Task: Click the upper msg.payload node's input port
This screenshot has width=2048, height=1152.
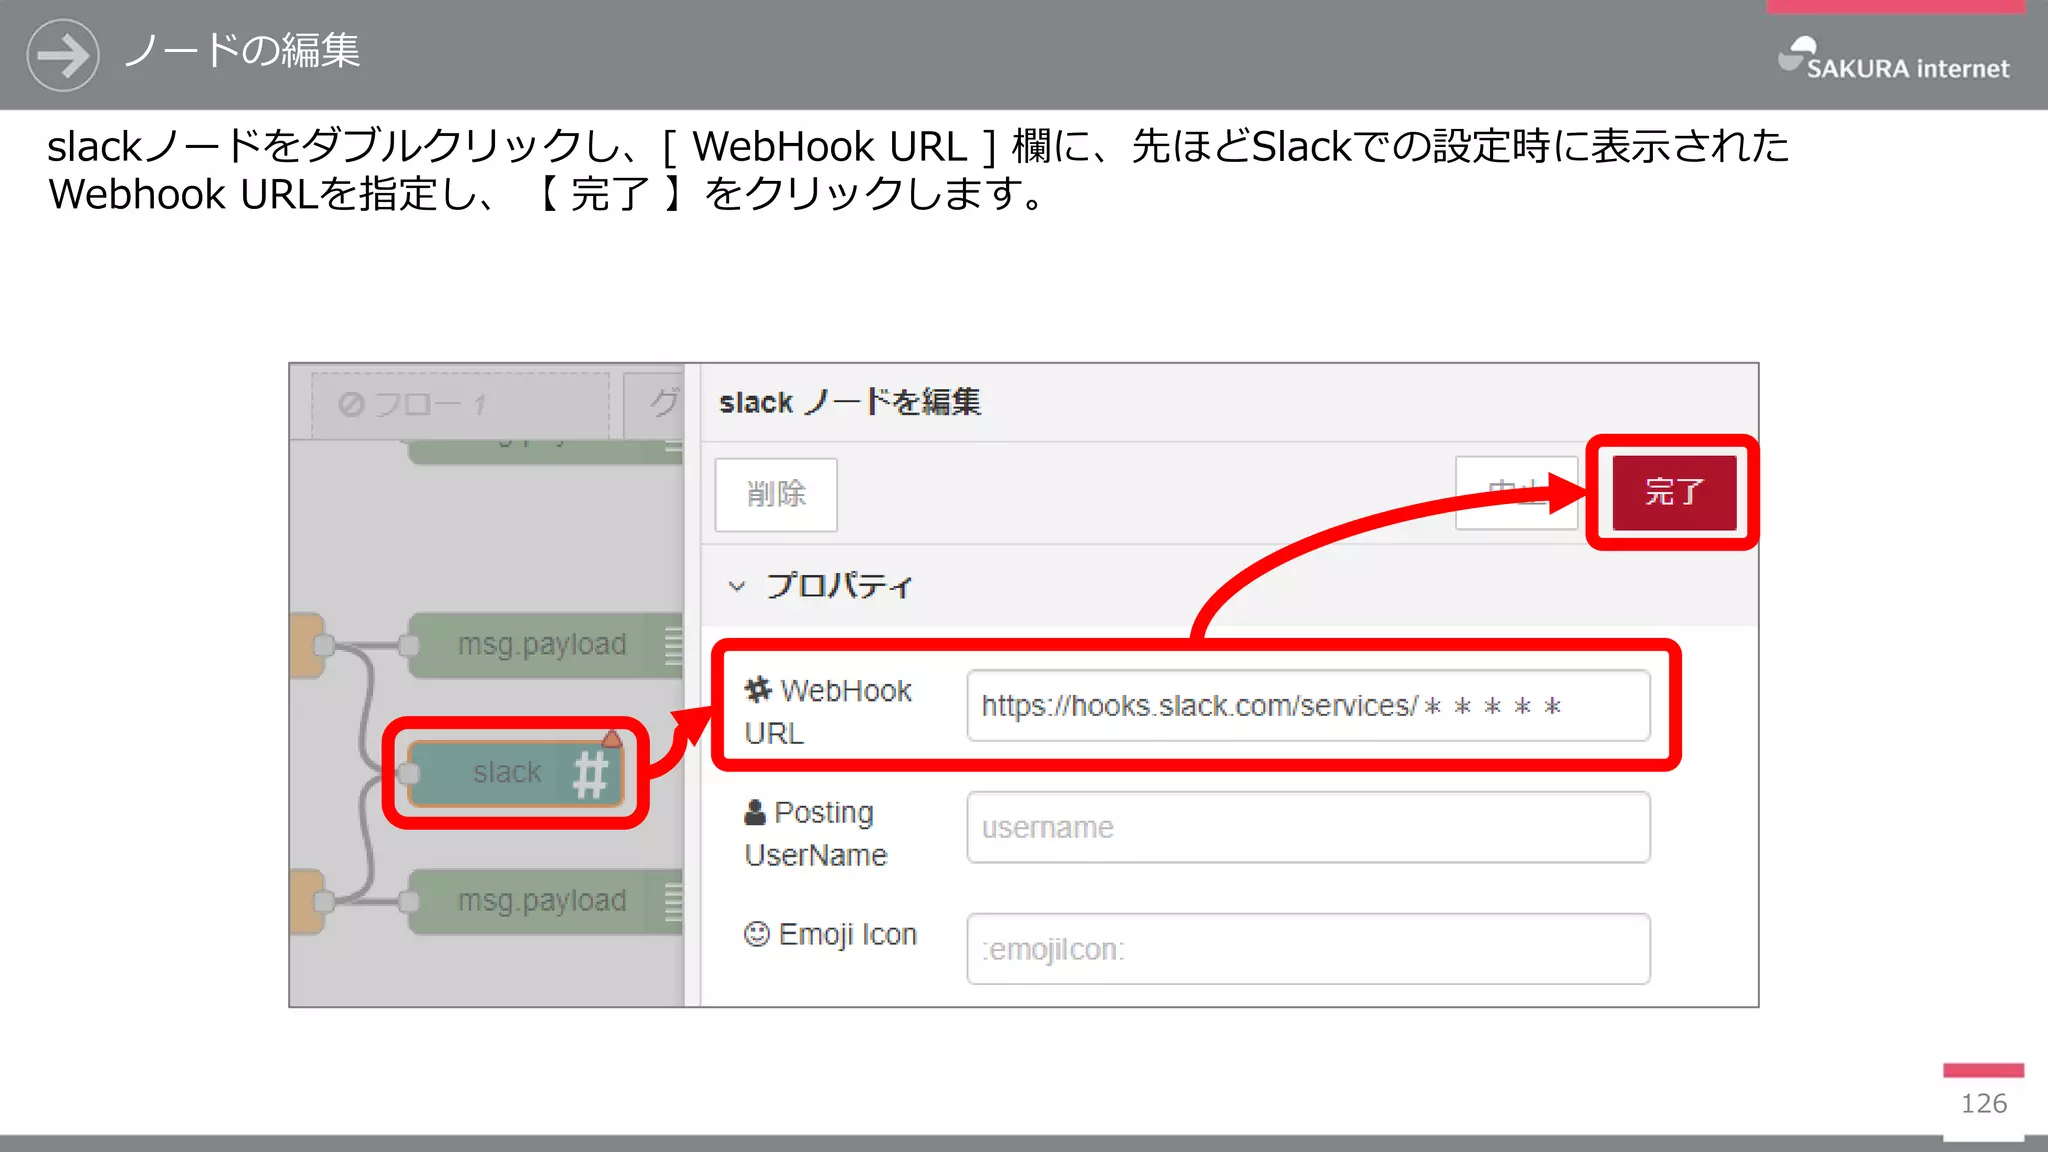Action: [x=409, y=645]
